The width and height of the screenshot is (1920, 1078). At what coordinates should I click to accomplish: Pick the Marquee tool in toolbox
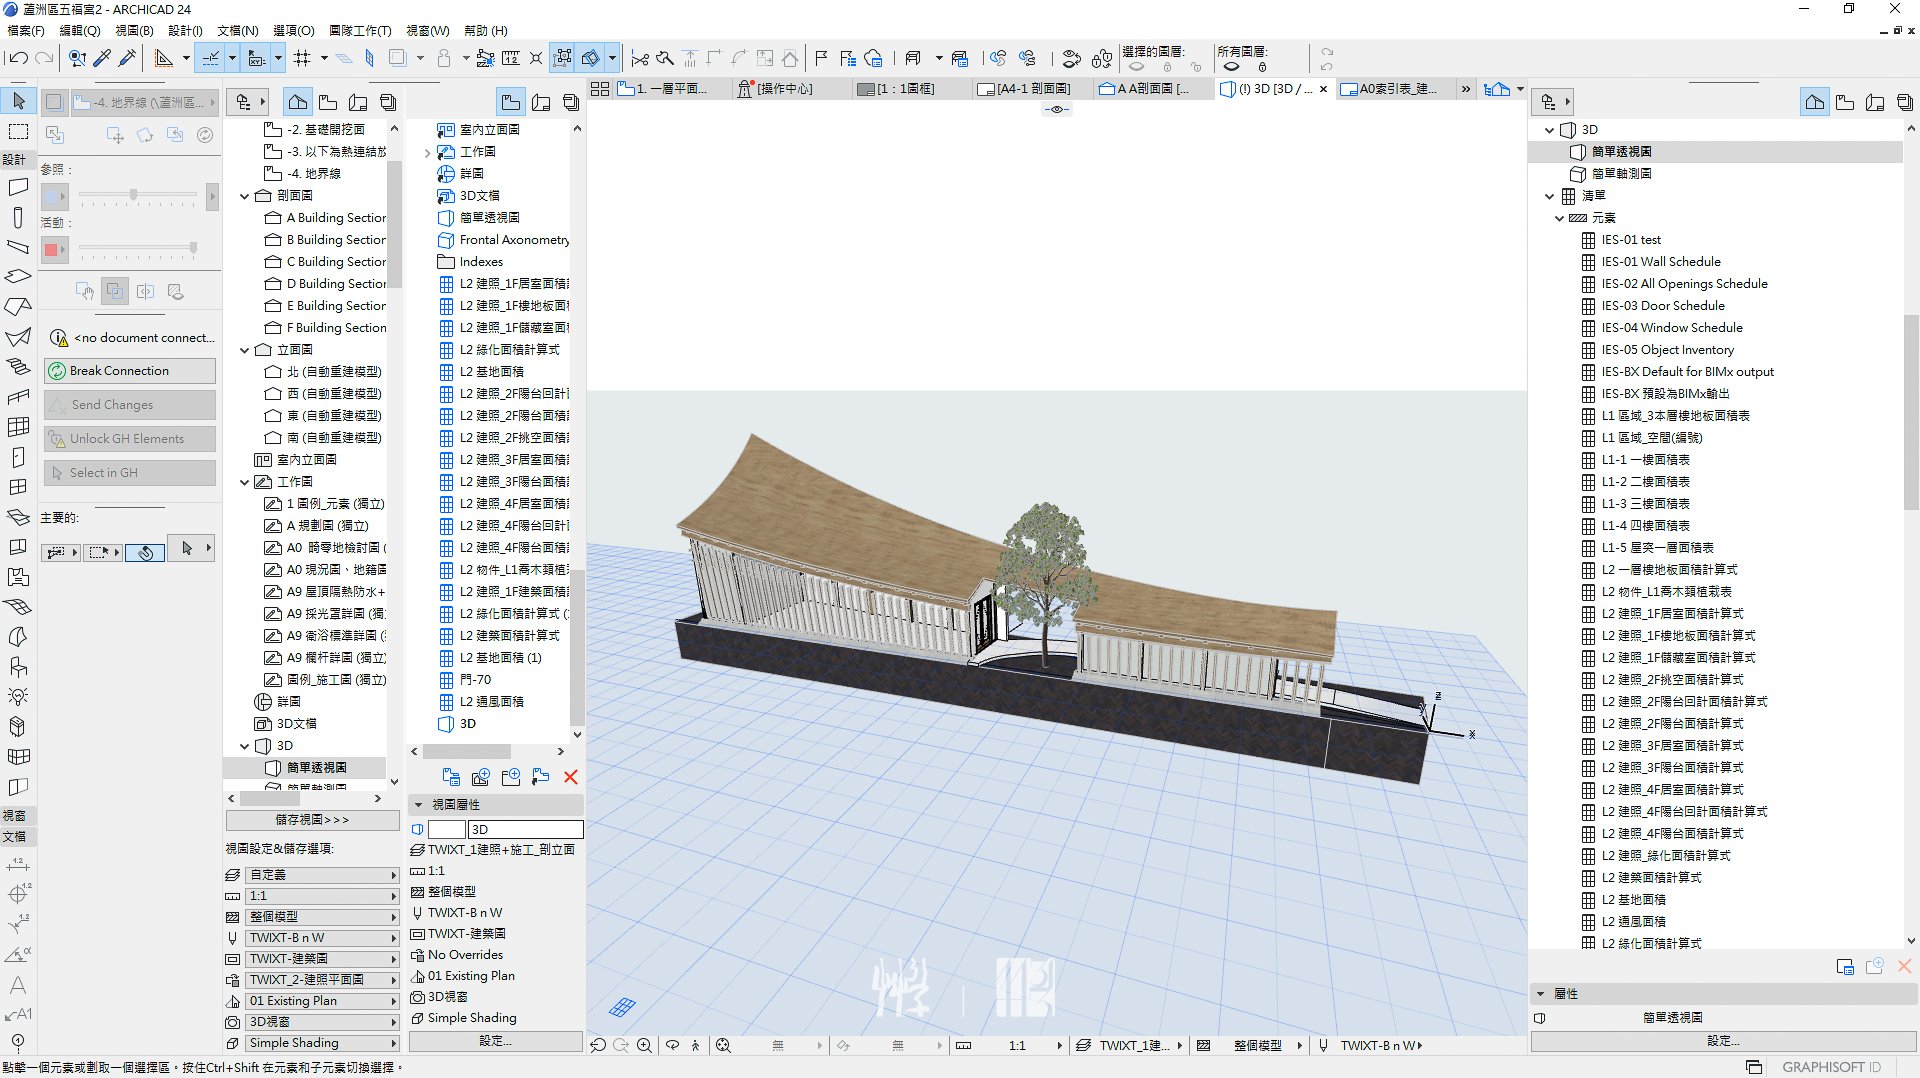pos(18,132)
